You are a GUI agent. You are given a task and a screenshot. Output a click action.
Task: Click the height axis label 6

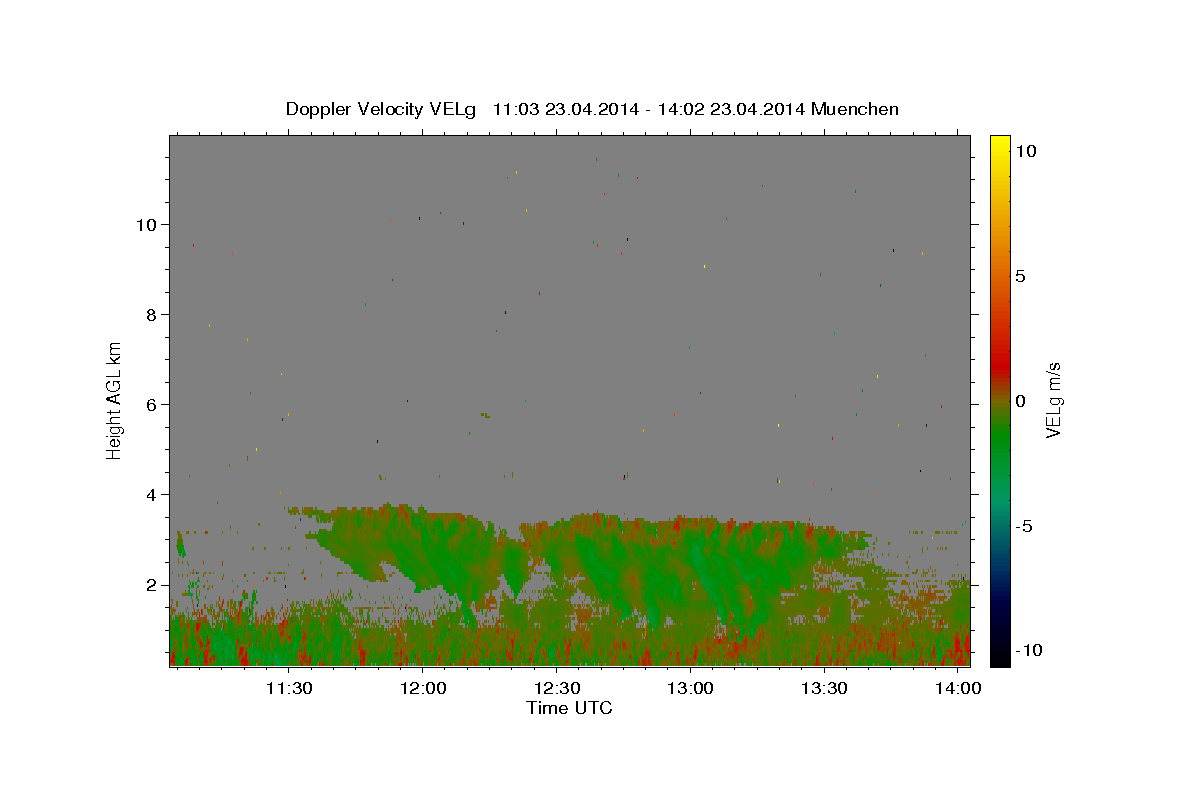pos(152,404)
